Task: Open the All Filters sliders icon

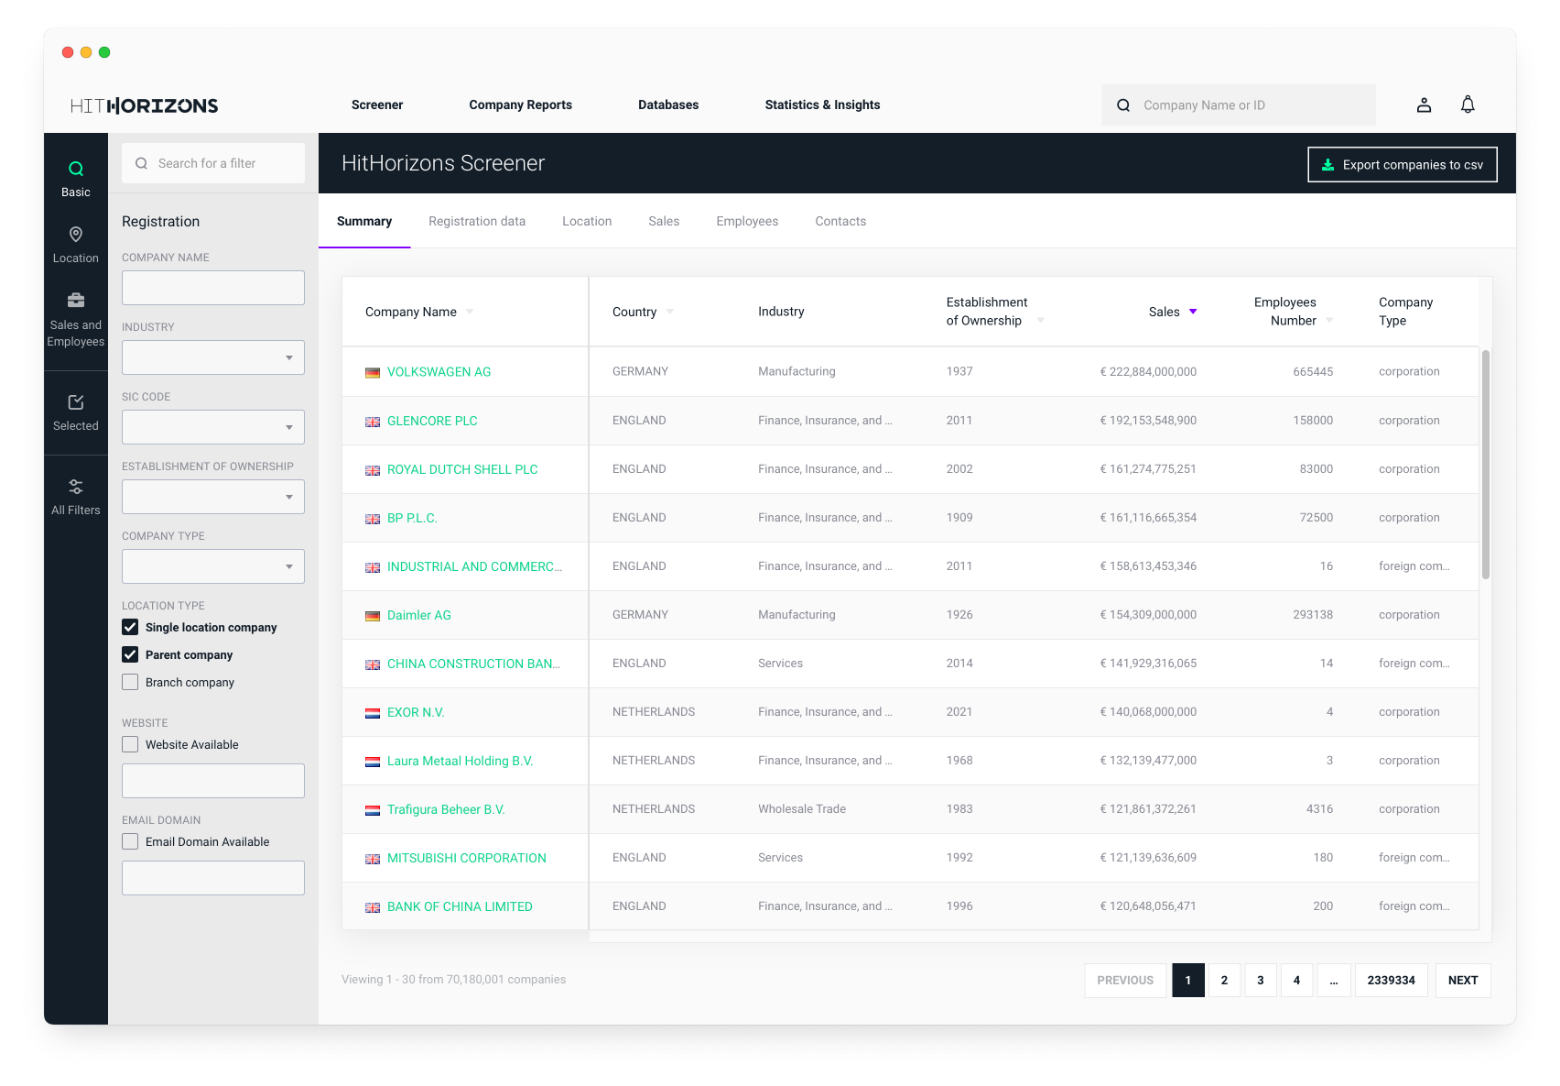Action: click(76, 487)
